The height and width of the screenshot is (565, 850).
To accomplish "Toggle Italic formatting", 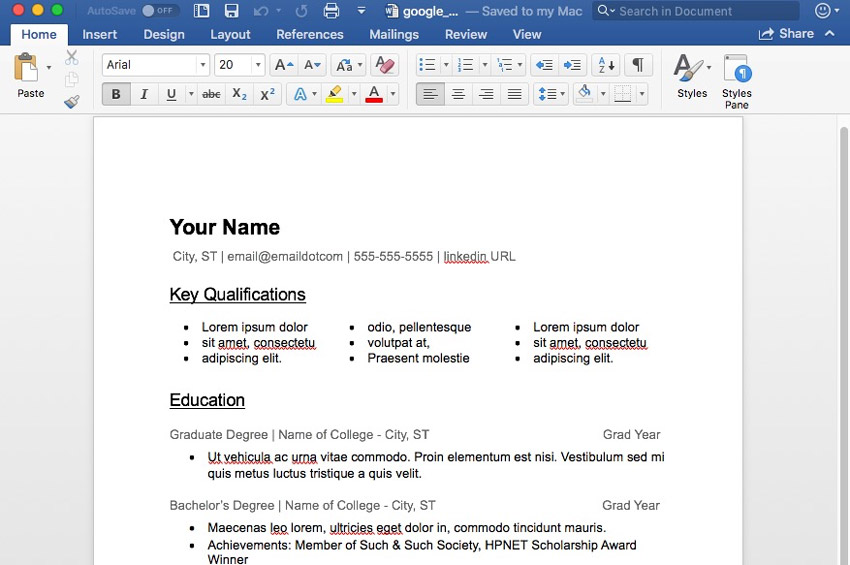I will pyautogui.click(x=144, y=94).
